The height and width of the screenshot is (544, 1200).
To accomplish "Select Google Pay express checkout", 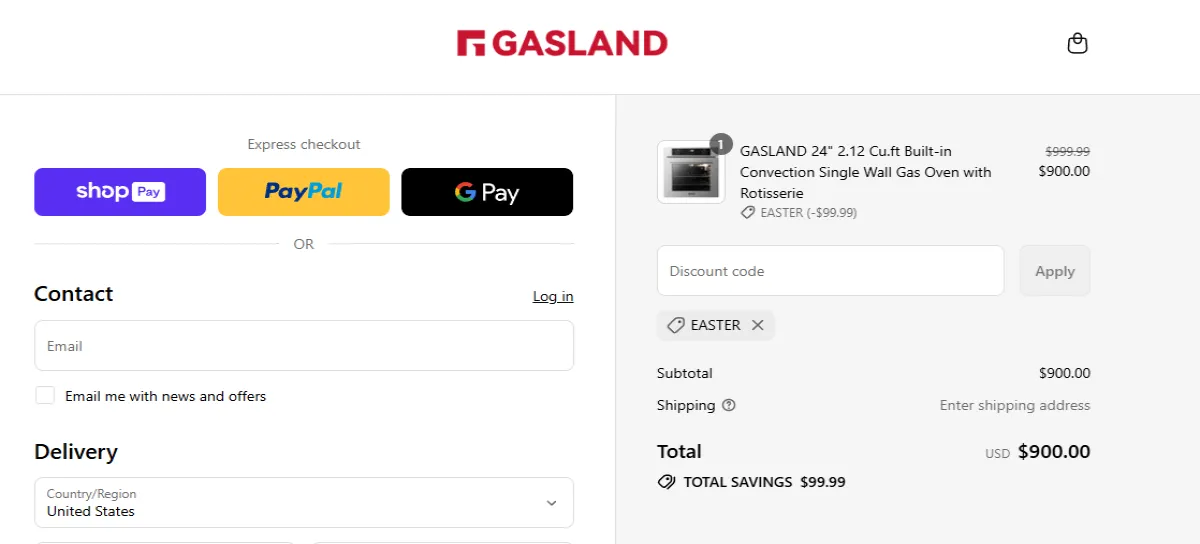I will pos(487,192).
